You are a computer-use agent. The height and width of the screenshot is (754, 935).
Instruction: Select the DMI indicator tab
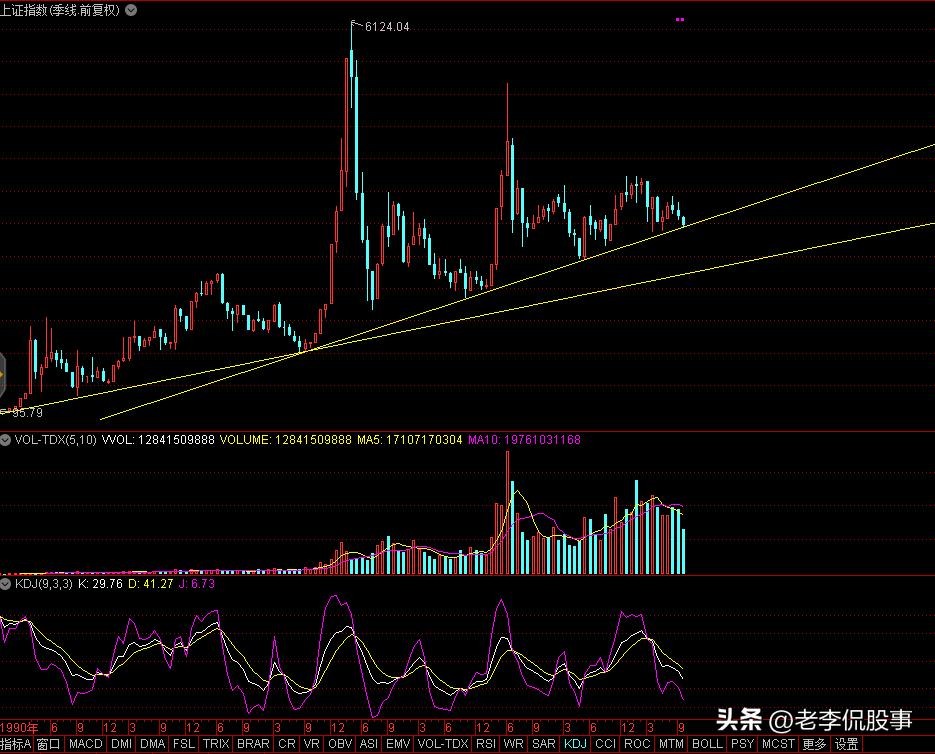pos(121,745)
